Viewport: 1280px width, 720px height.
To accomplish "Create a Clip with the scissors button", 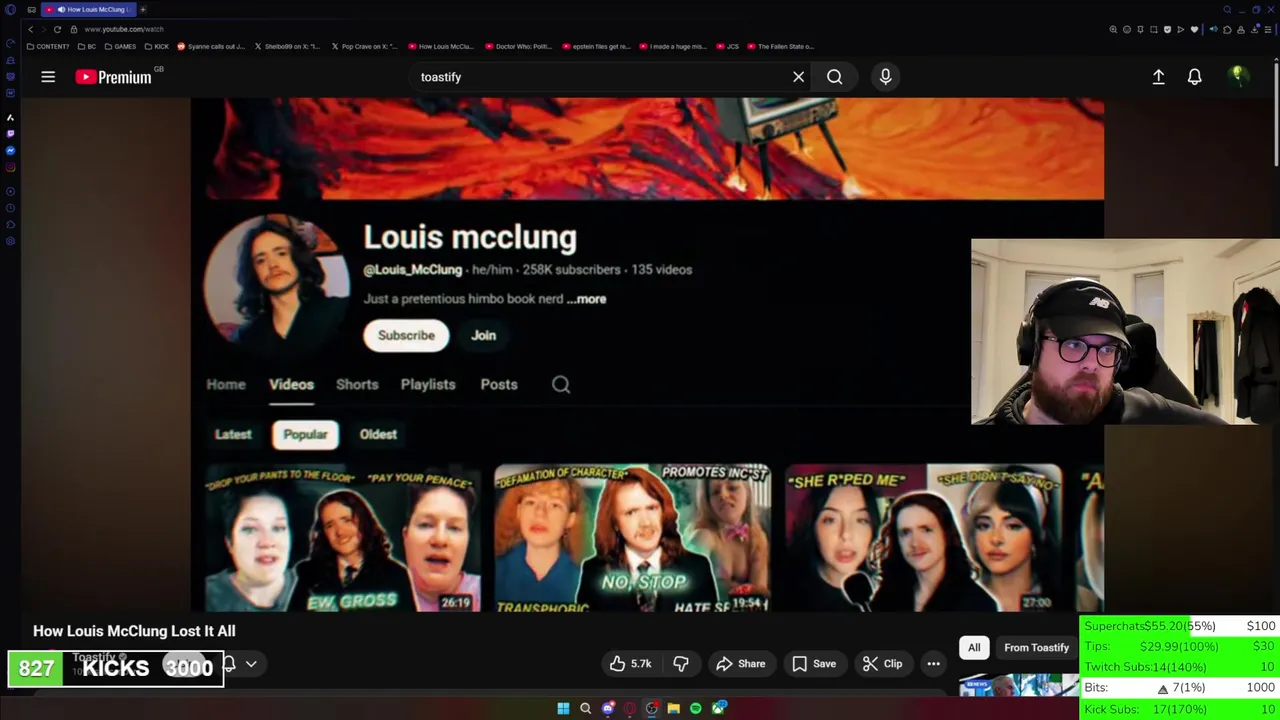I will 883,663.
